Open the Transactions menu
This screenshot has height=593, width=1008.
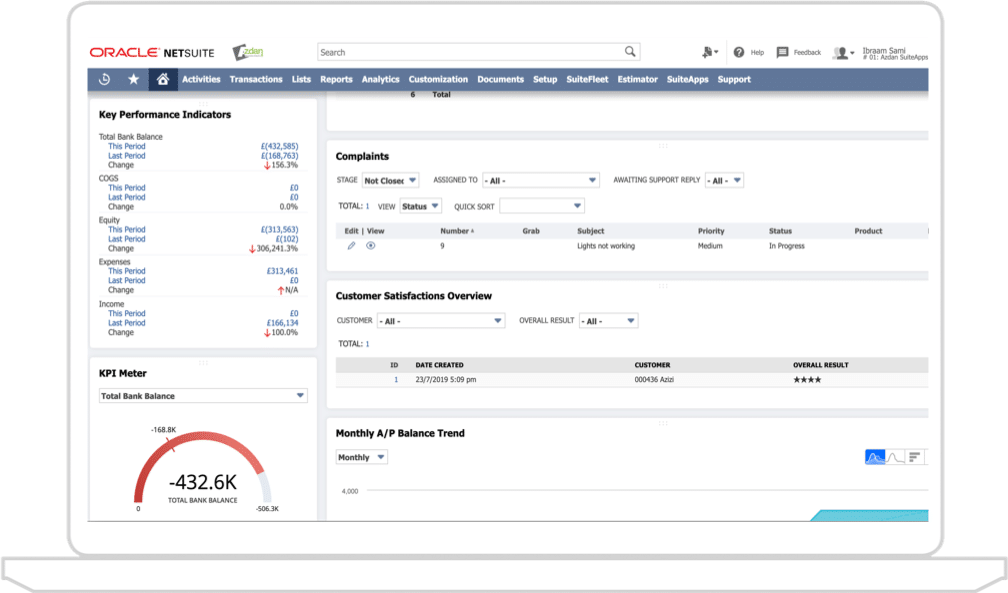point(256,79)
